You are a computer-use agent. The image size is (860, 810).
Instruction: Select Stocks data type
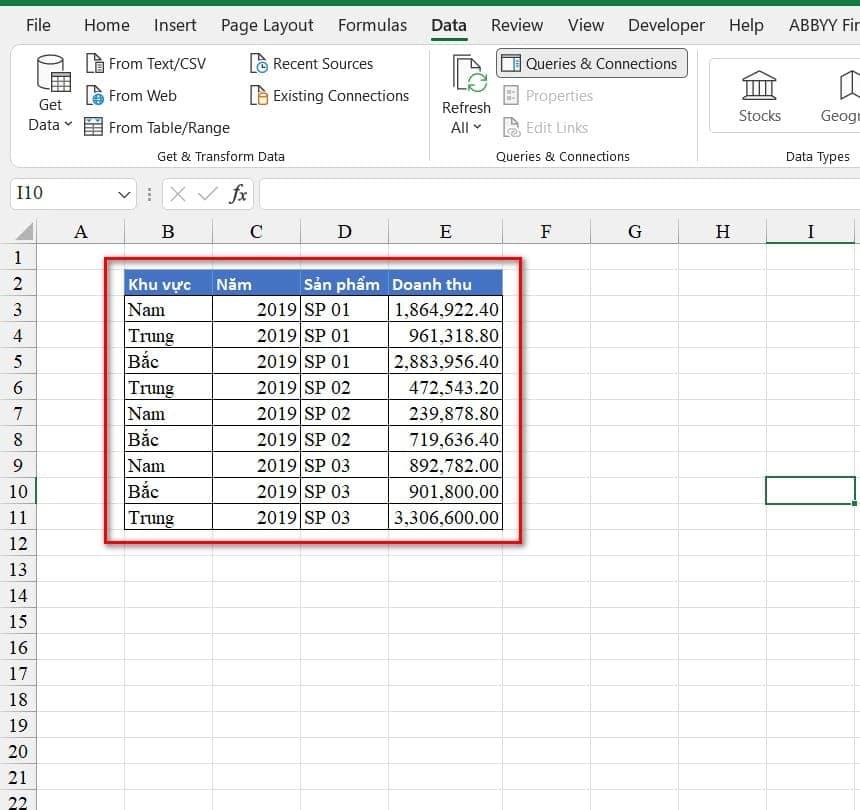(759, 96)
